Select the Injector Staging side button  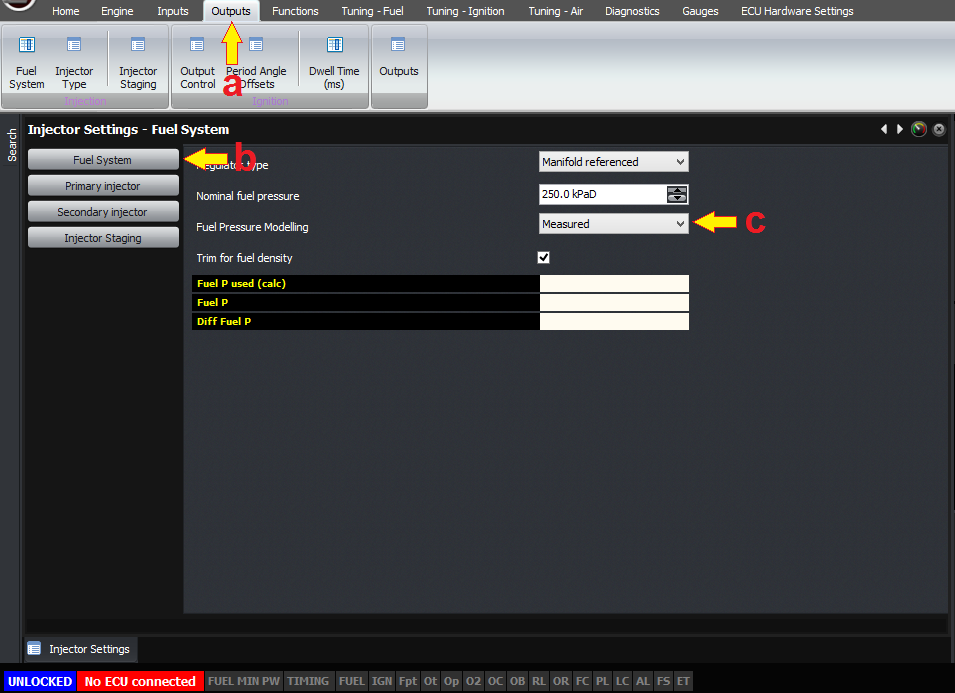coord(103,238)
